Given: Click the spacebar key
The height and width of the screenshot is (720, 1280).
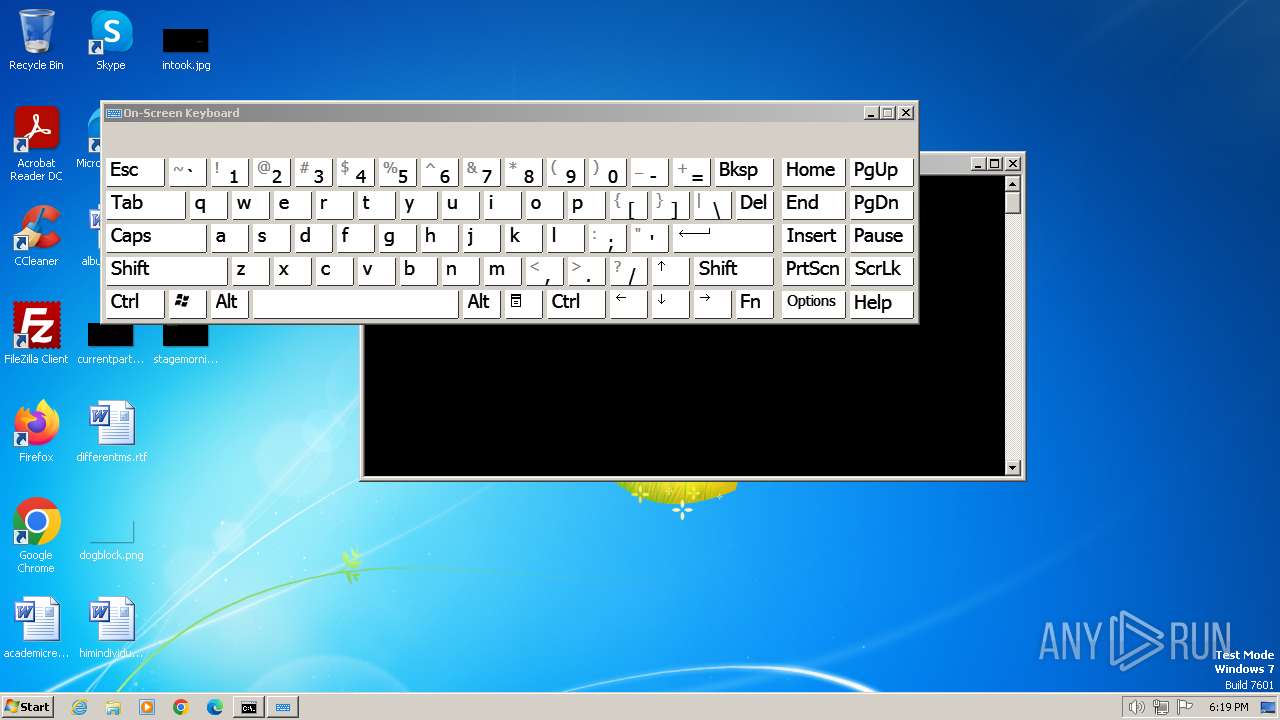Looking at the screenshot, I should 356,302.
